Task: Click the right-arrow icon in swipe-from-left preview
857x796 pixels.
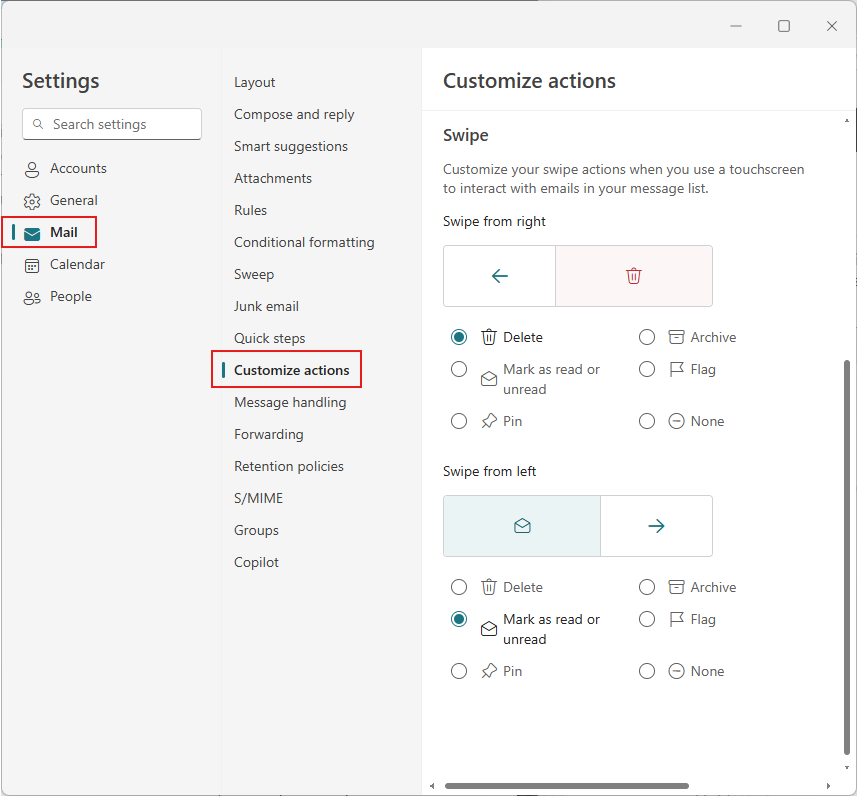Action: coord(656,525)
